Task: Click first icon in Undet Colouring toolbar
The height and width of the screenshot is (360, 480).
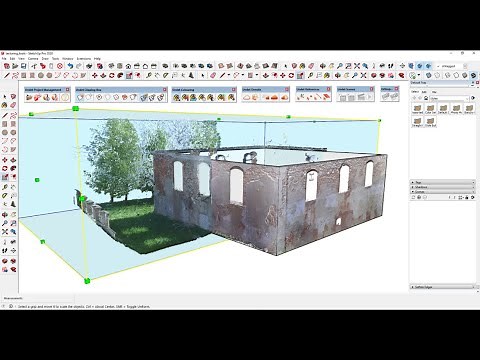Action: (x=177, y=97)
